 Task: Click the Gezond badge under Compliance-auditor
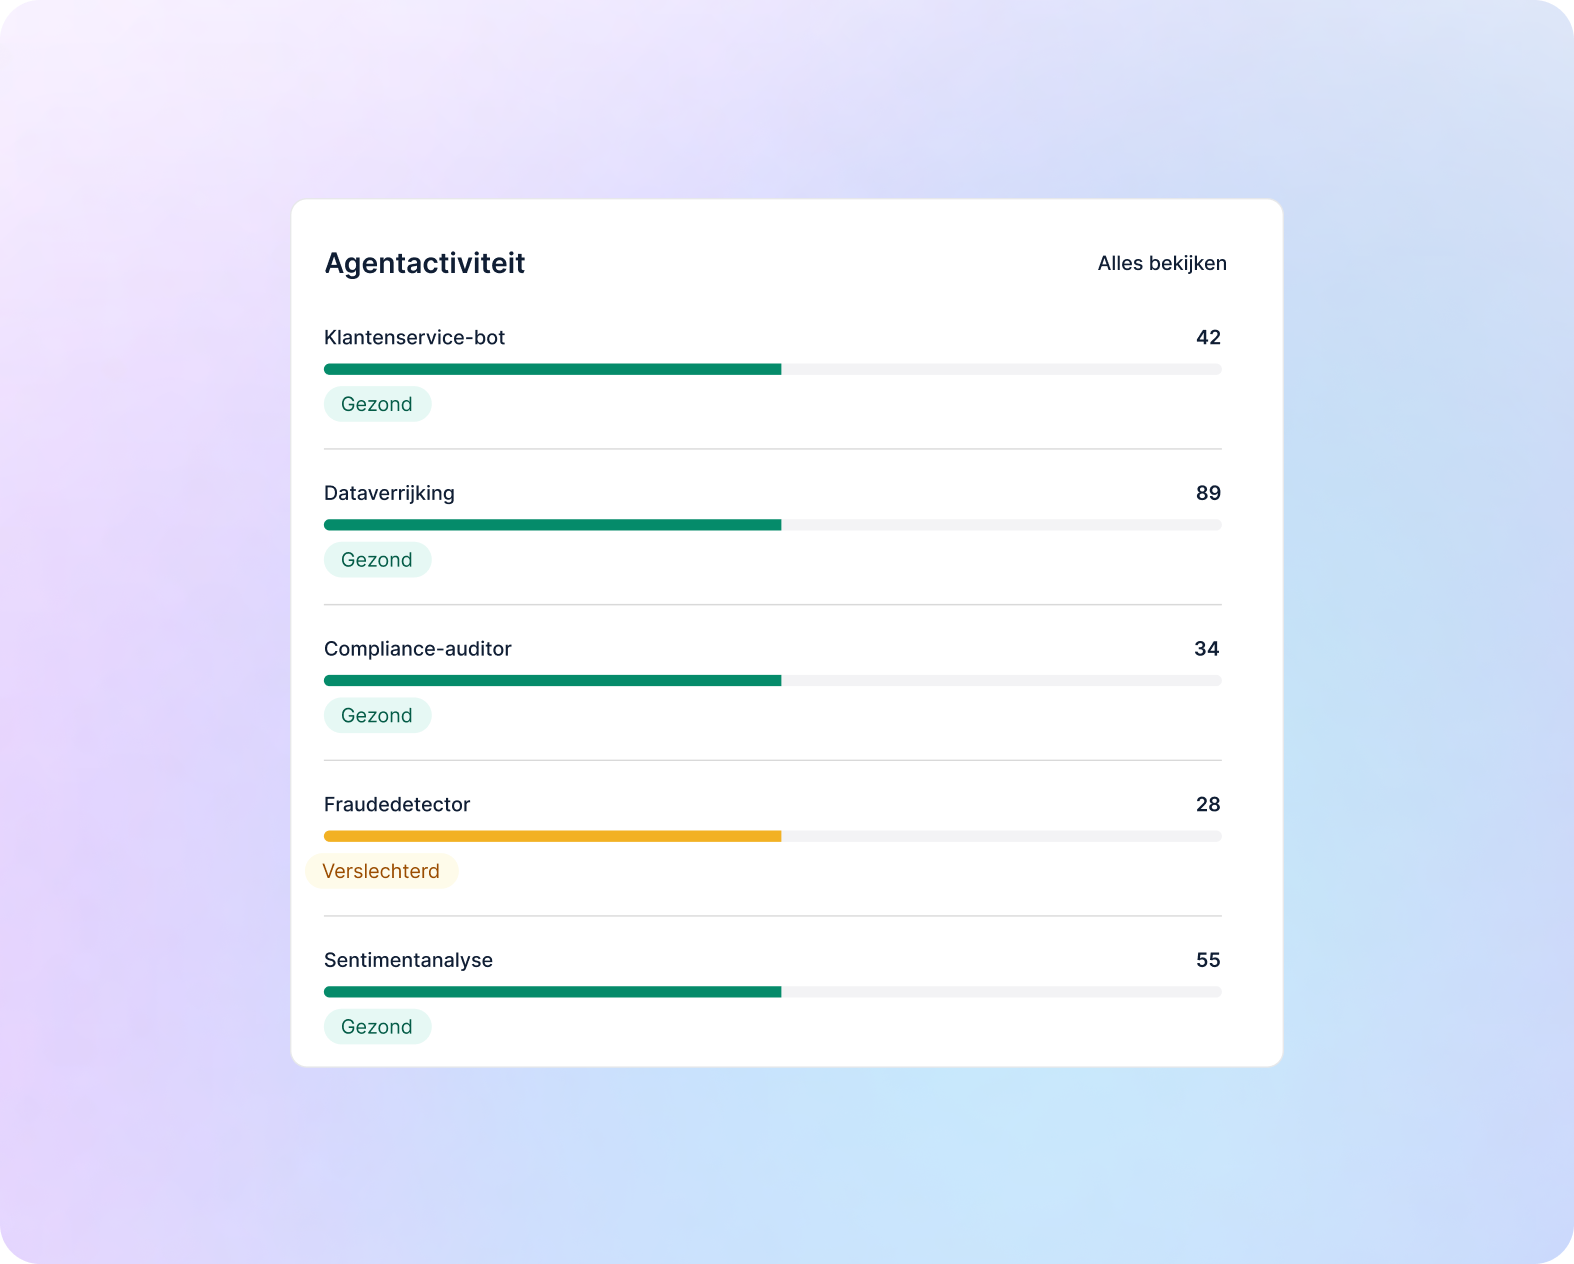[377, 716]
